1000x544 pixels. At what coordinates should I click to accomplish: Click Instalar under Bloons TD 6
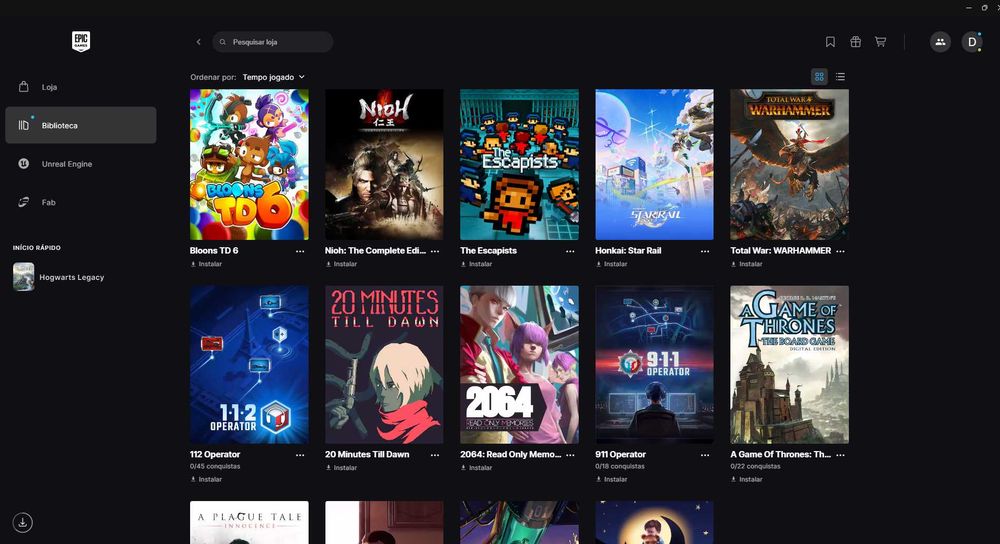(206, 264)
